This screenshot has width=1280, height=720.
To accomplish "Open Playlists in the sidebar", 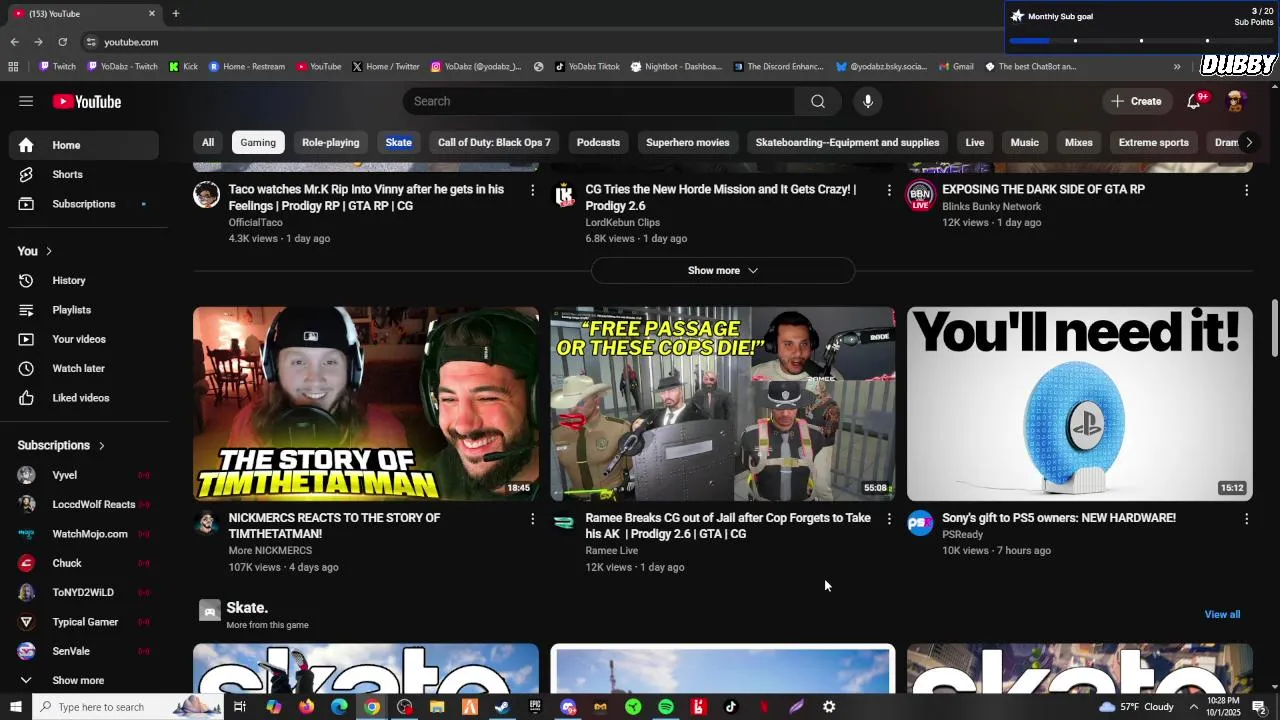I will 84,310.
